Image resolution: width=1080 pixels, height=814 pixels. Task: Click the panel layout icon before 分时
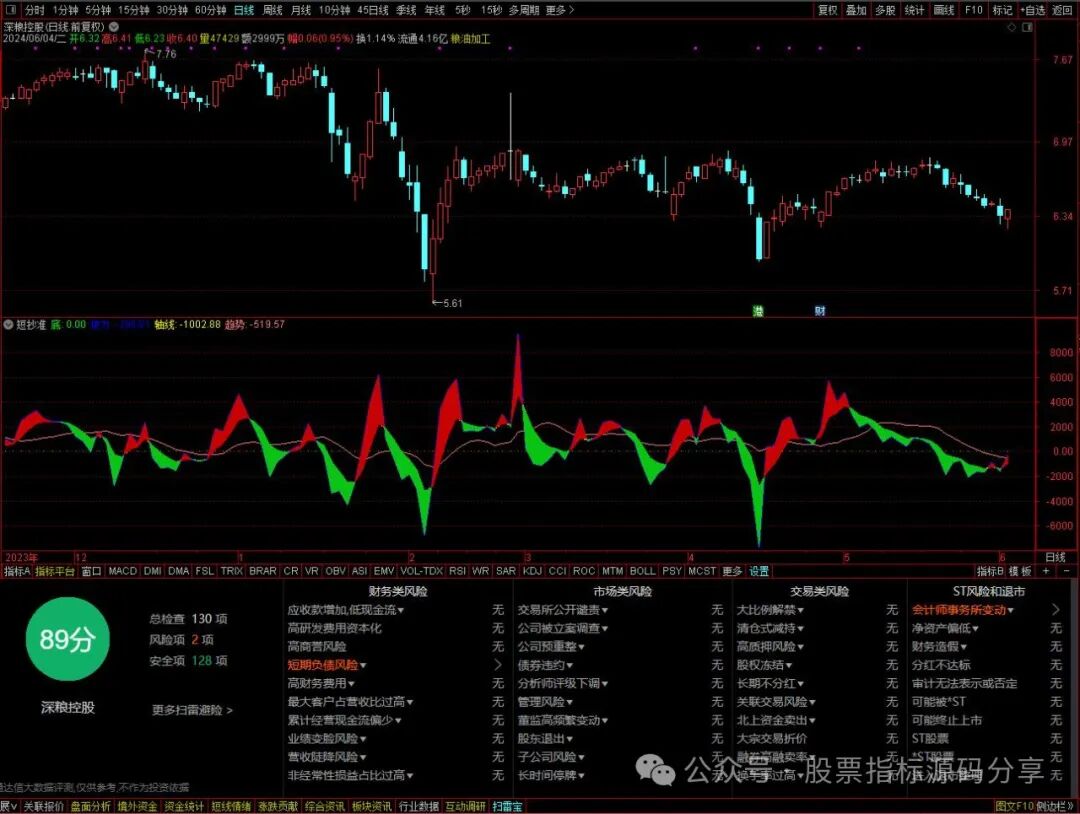pos(12,10)
